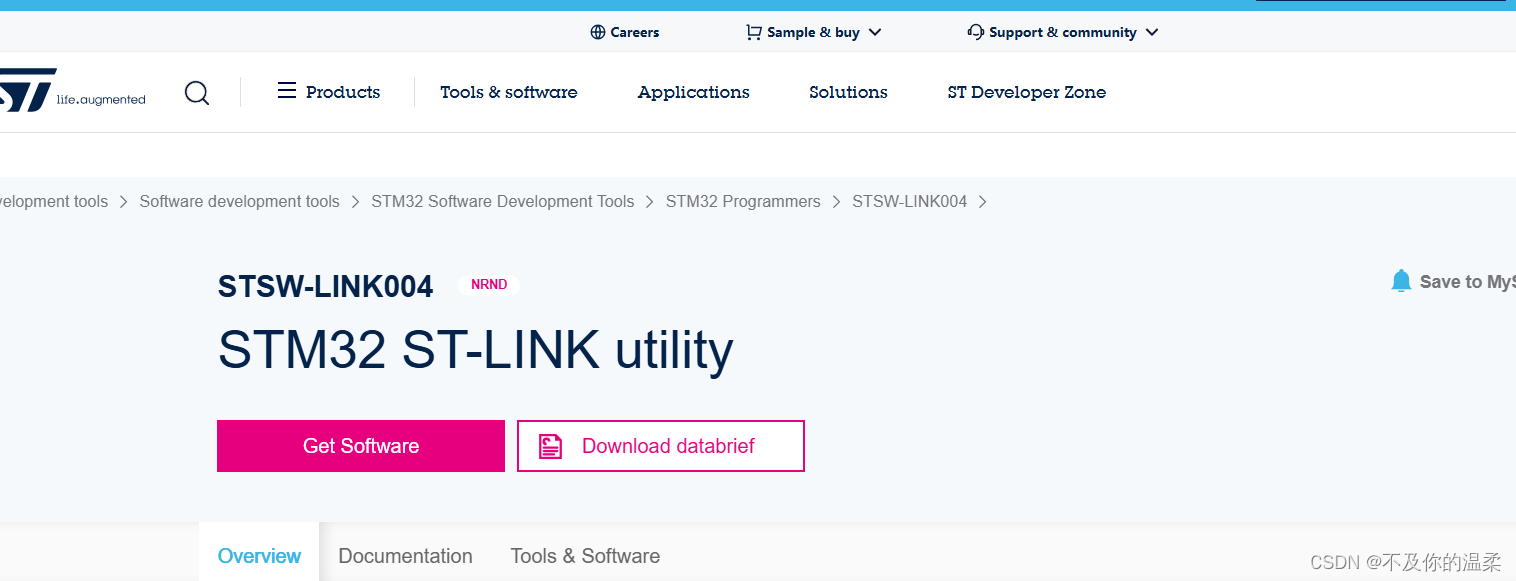Open the Careers link

click(635, 32)
